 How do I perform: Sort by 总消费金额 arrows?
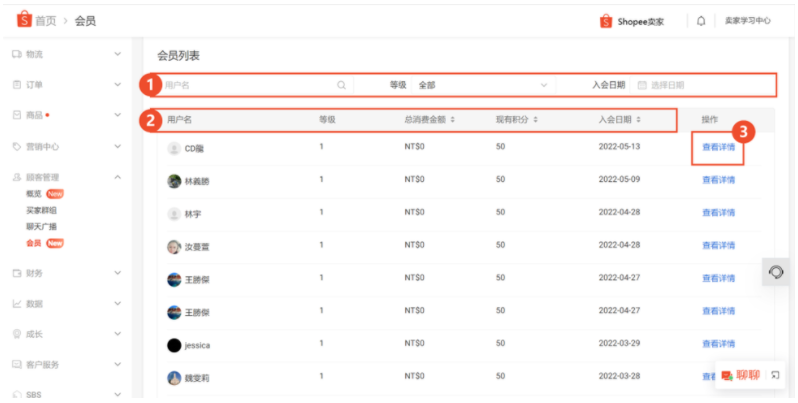tap(452, 120)
